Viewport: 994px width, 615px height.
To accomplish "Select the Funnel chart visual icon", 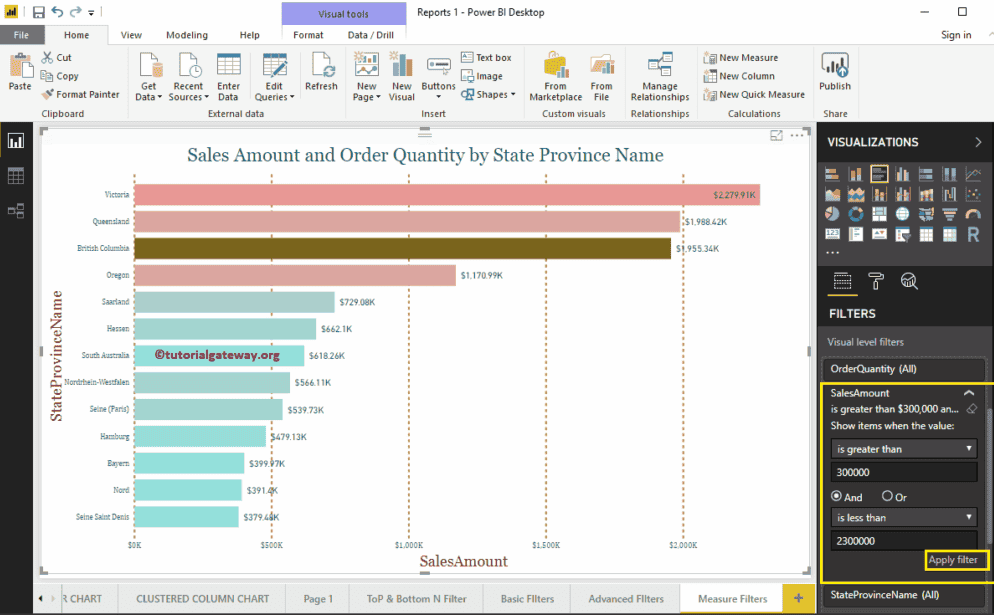I will coord(949,213).
